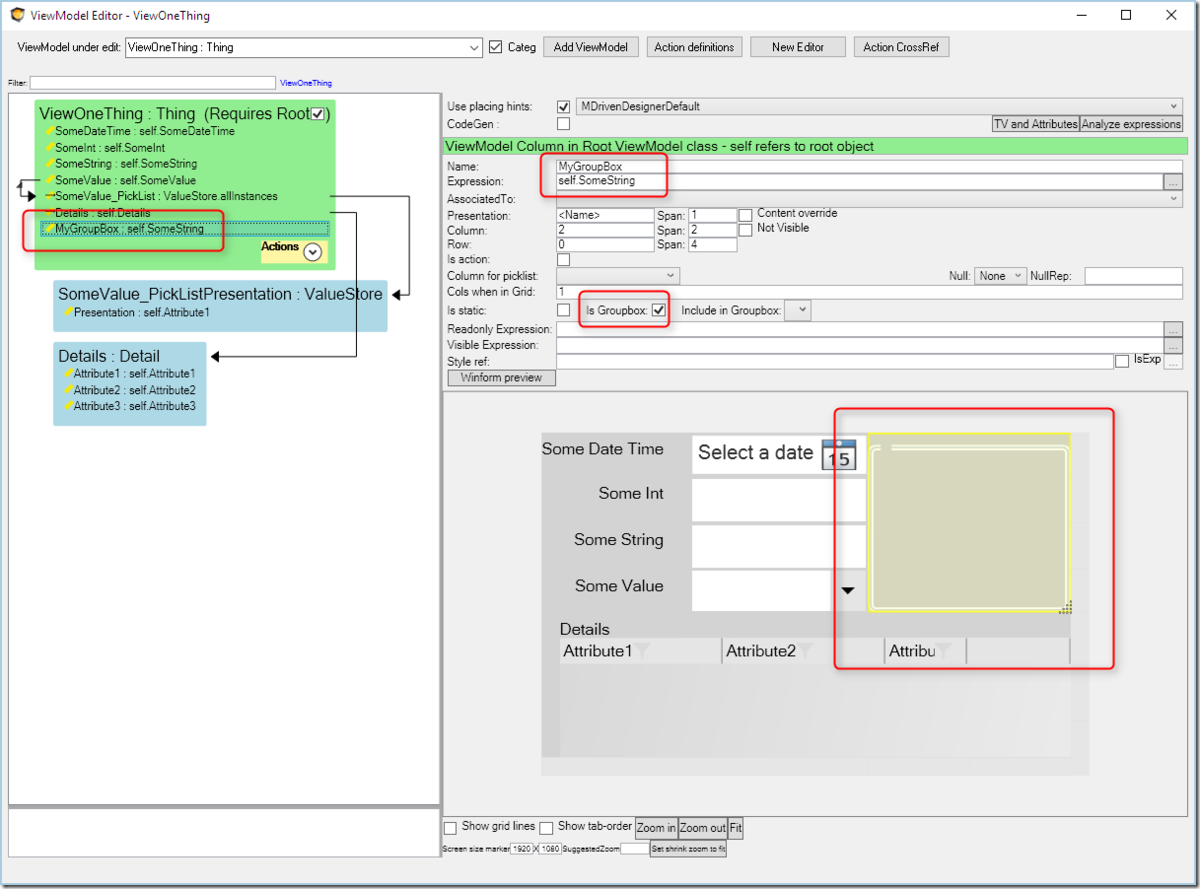
Task: Enable the Is static checkbox
Action: click(563, 311)
